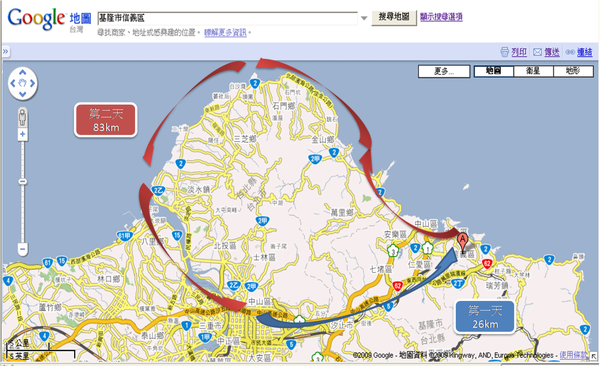
Task: Click the 八里鄉 place label
Action: coord(153,241)
